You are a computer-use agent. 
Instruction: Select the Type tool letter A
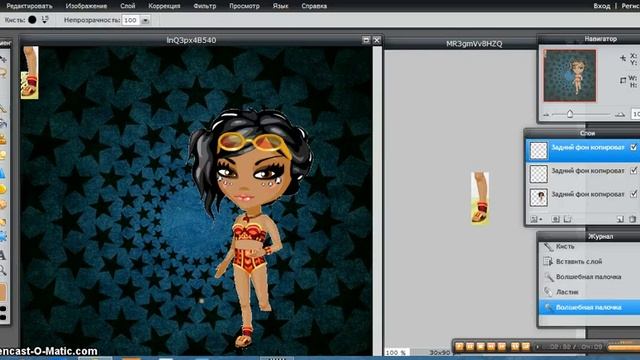[3, 255]
